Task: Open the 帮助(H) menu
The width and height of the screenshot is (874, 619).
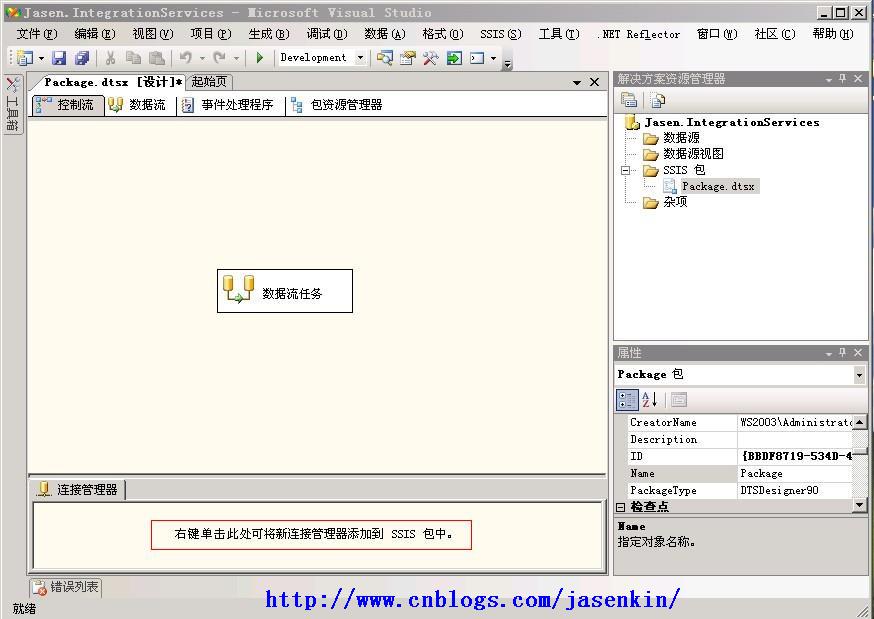Action: [833, 34]
